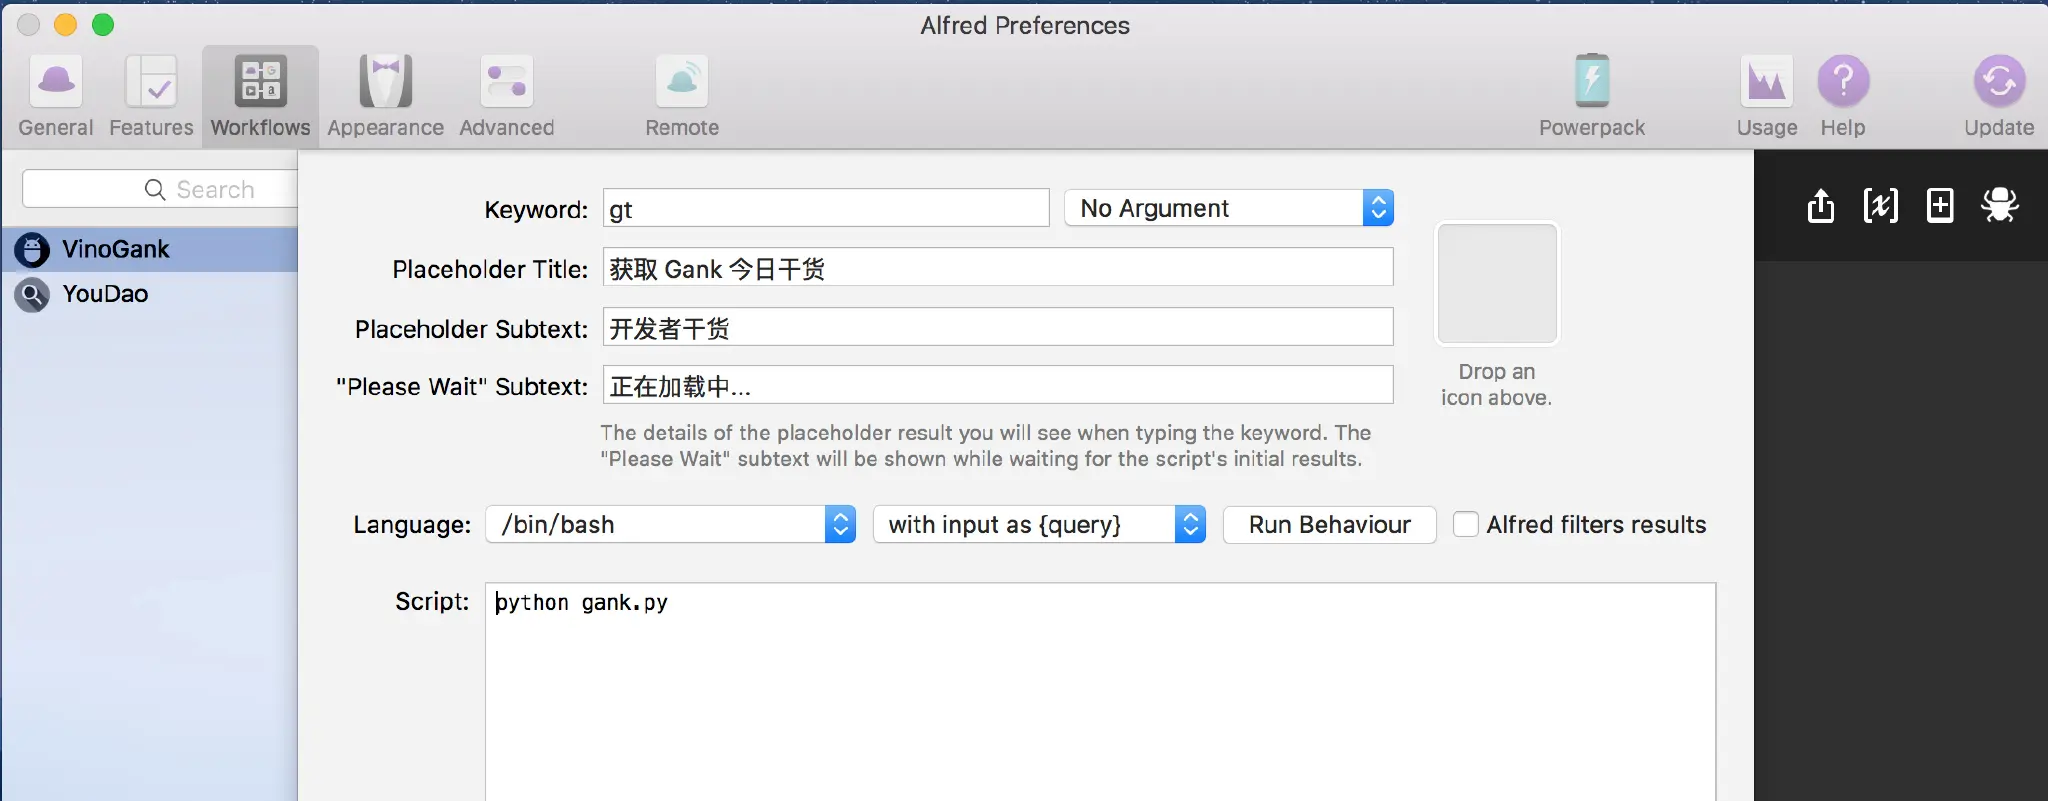Select the Workflows tab
Screen dimensions: 2048x801
(260, 97)
